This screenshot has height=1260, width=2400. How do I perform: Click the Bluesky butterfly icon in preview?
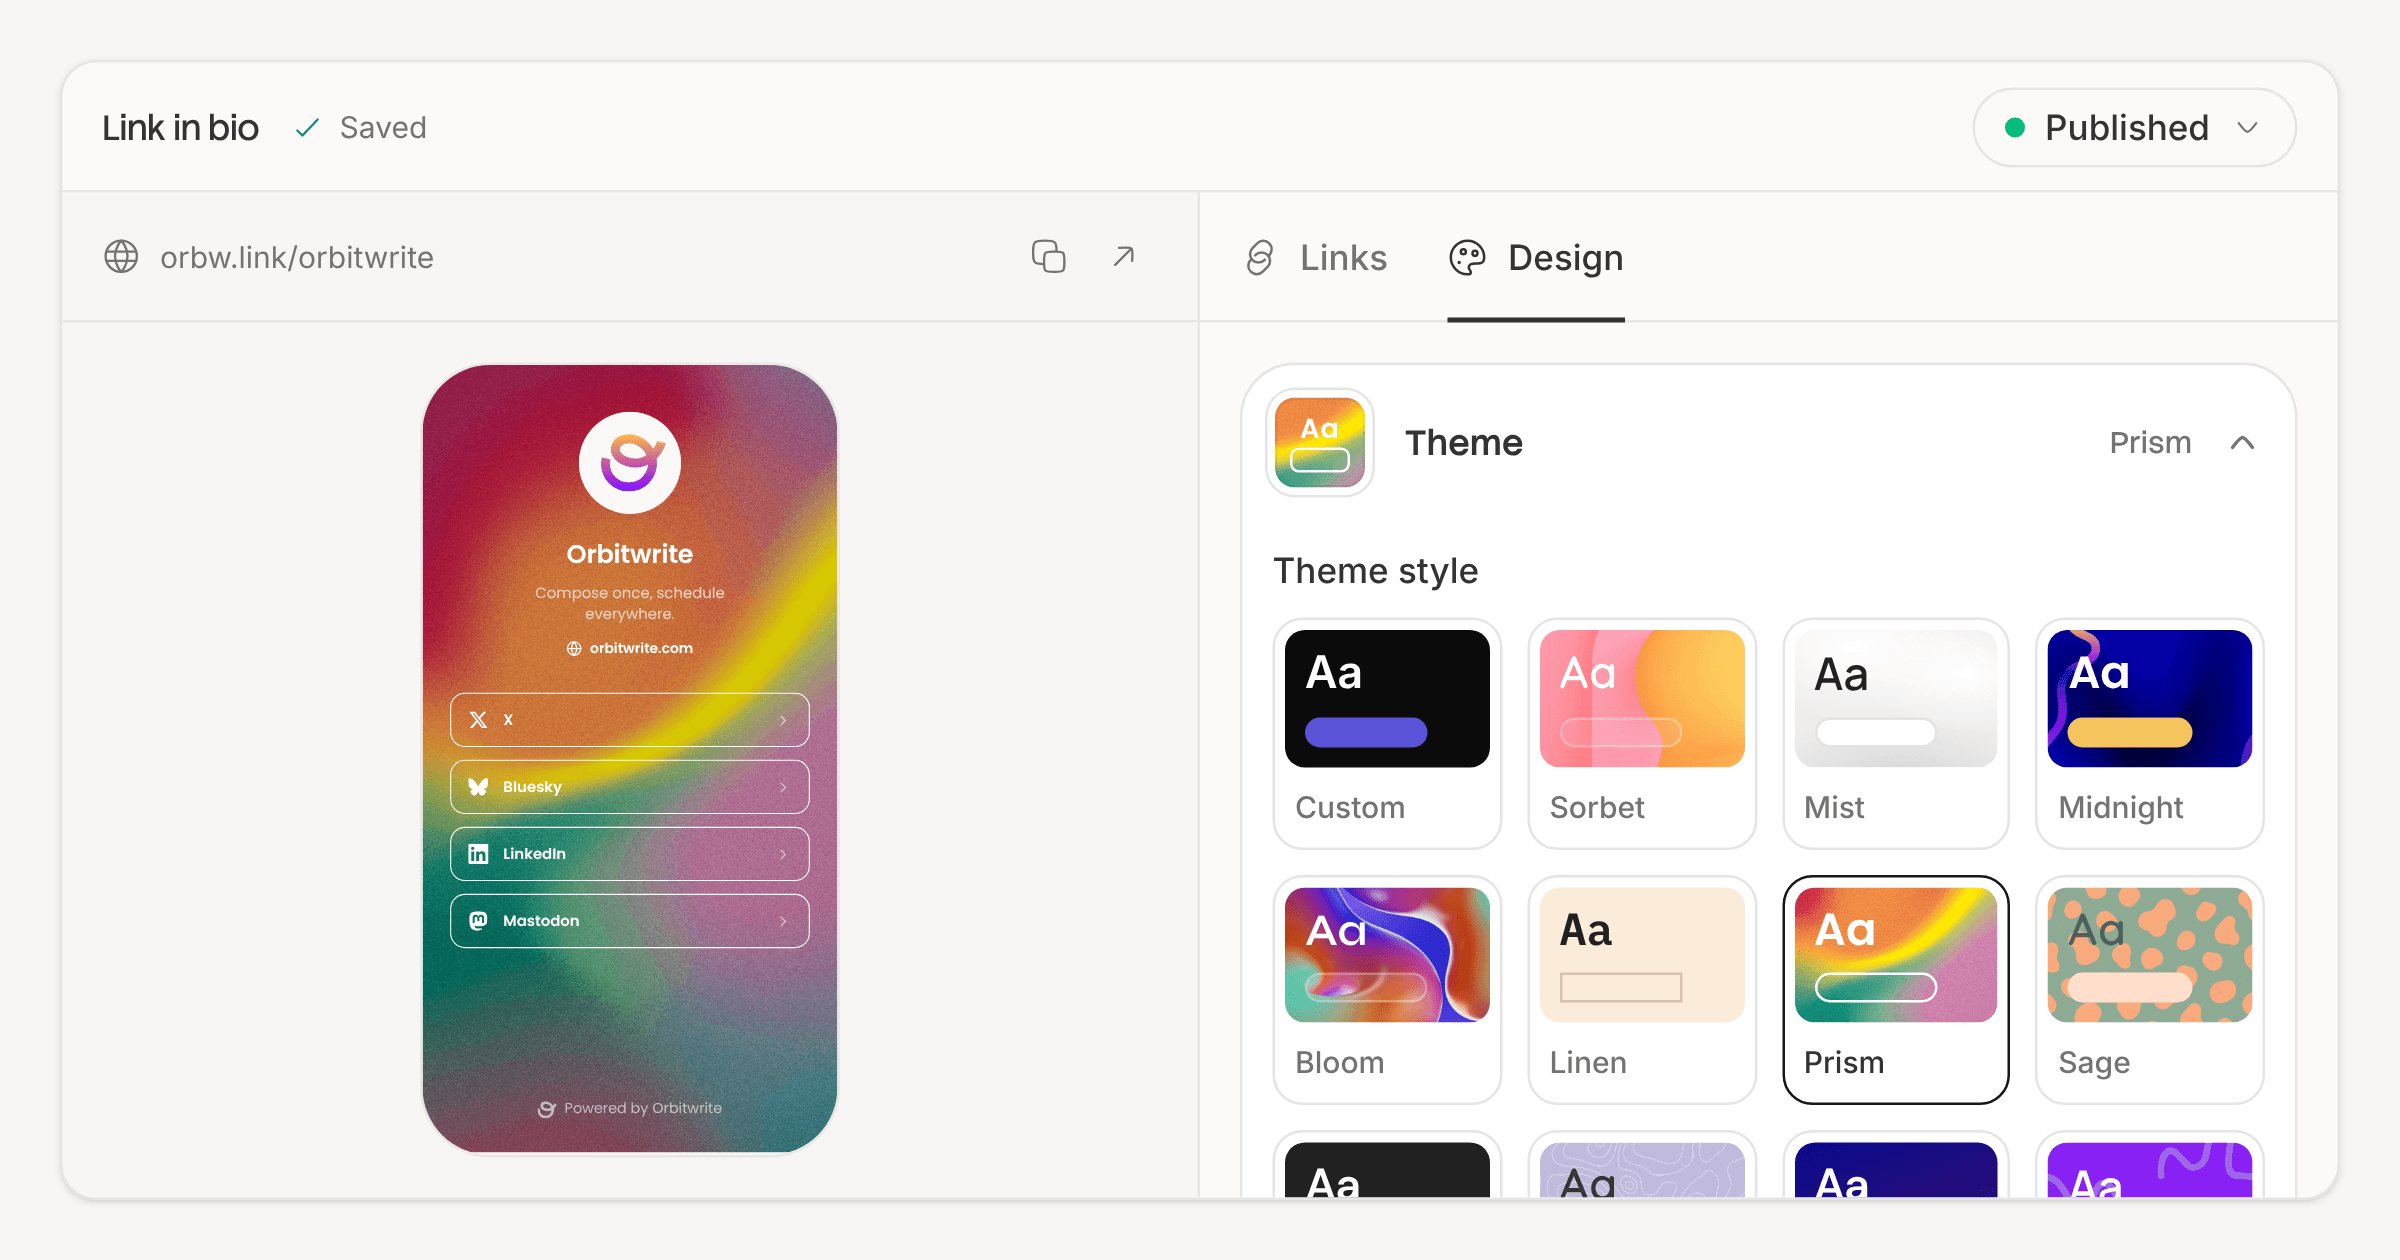tap(478, 787)
